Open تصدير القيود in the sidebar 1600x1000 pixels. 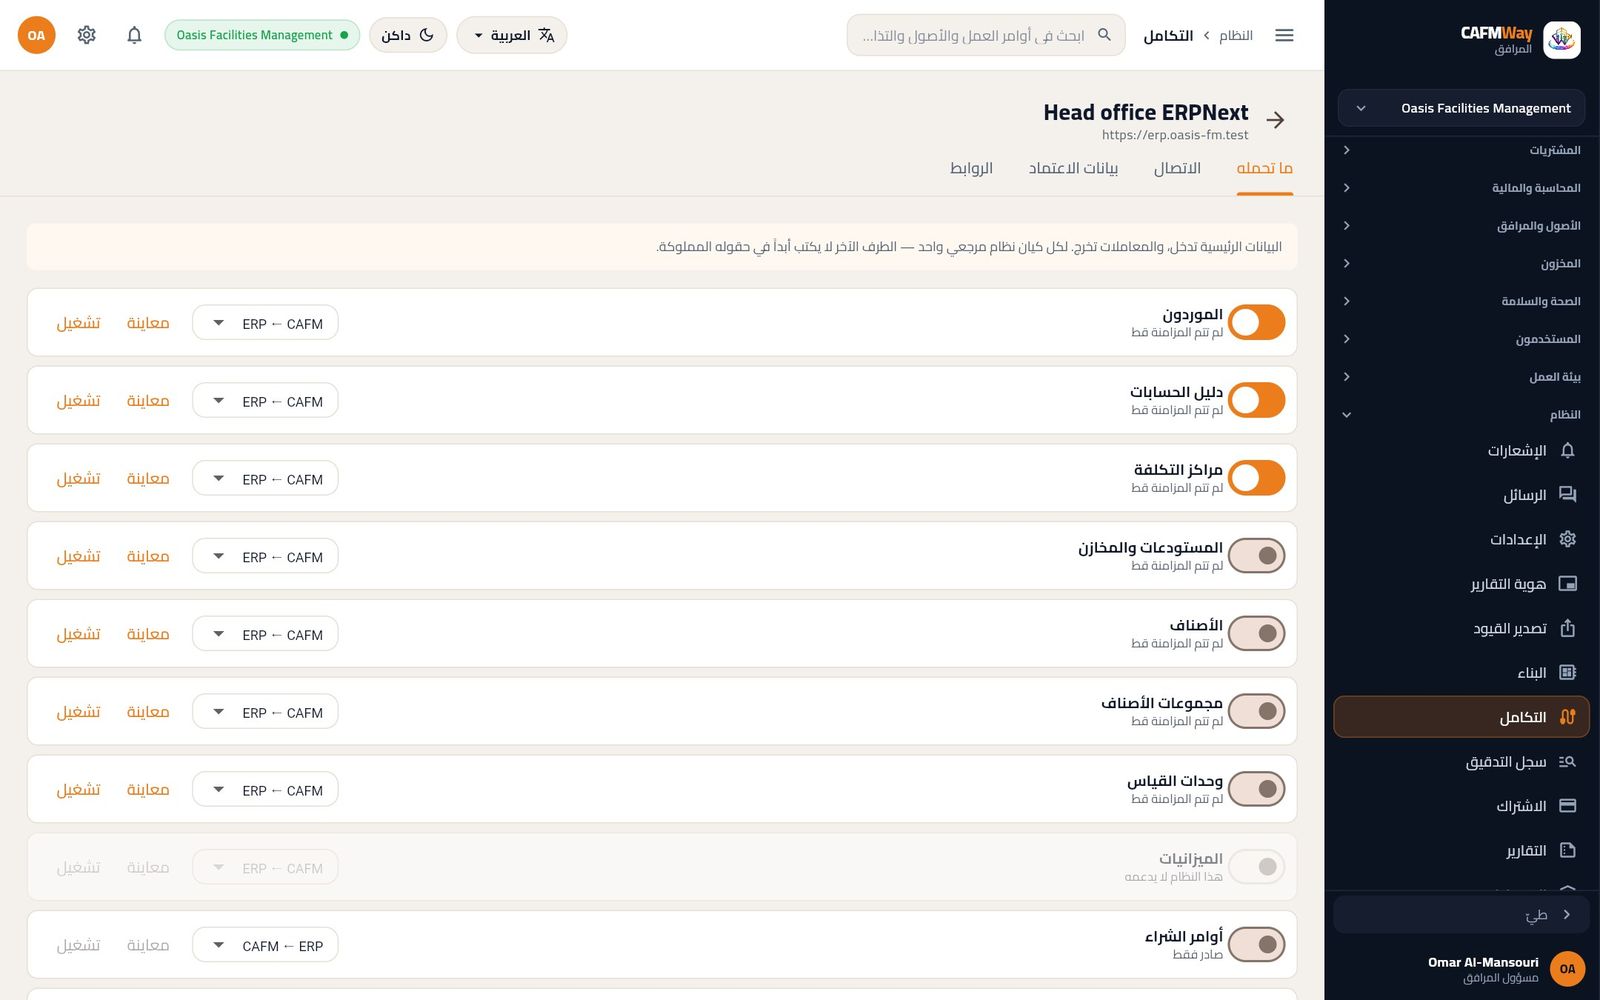tap(1461, 628)
